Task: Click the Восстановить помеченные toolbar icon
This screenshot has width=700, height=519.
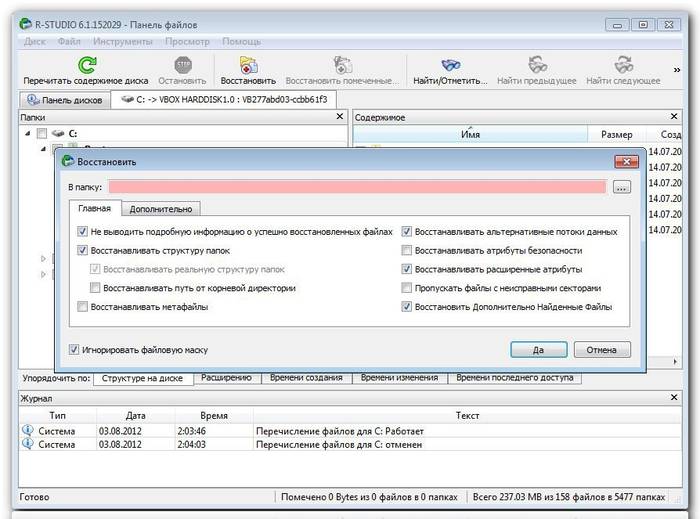Action: [343, 65]
